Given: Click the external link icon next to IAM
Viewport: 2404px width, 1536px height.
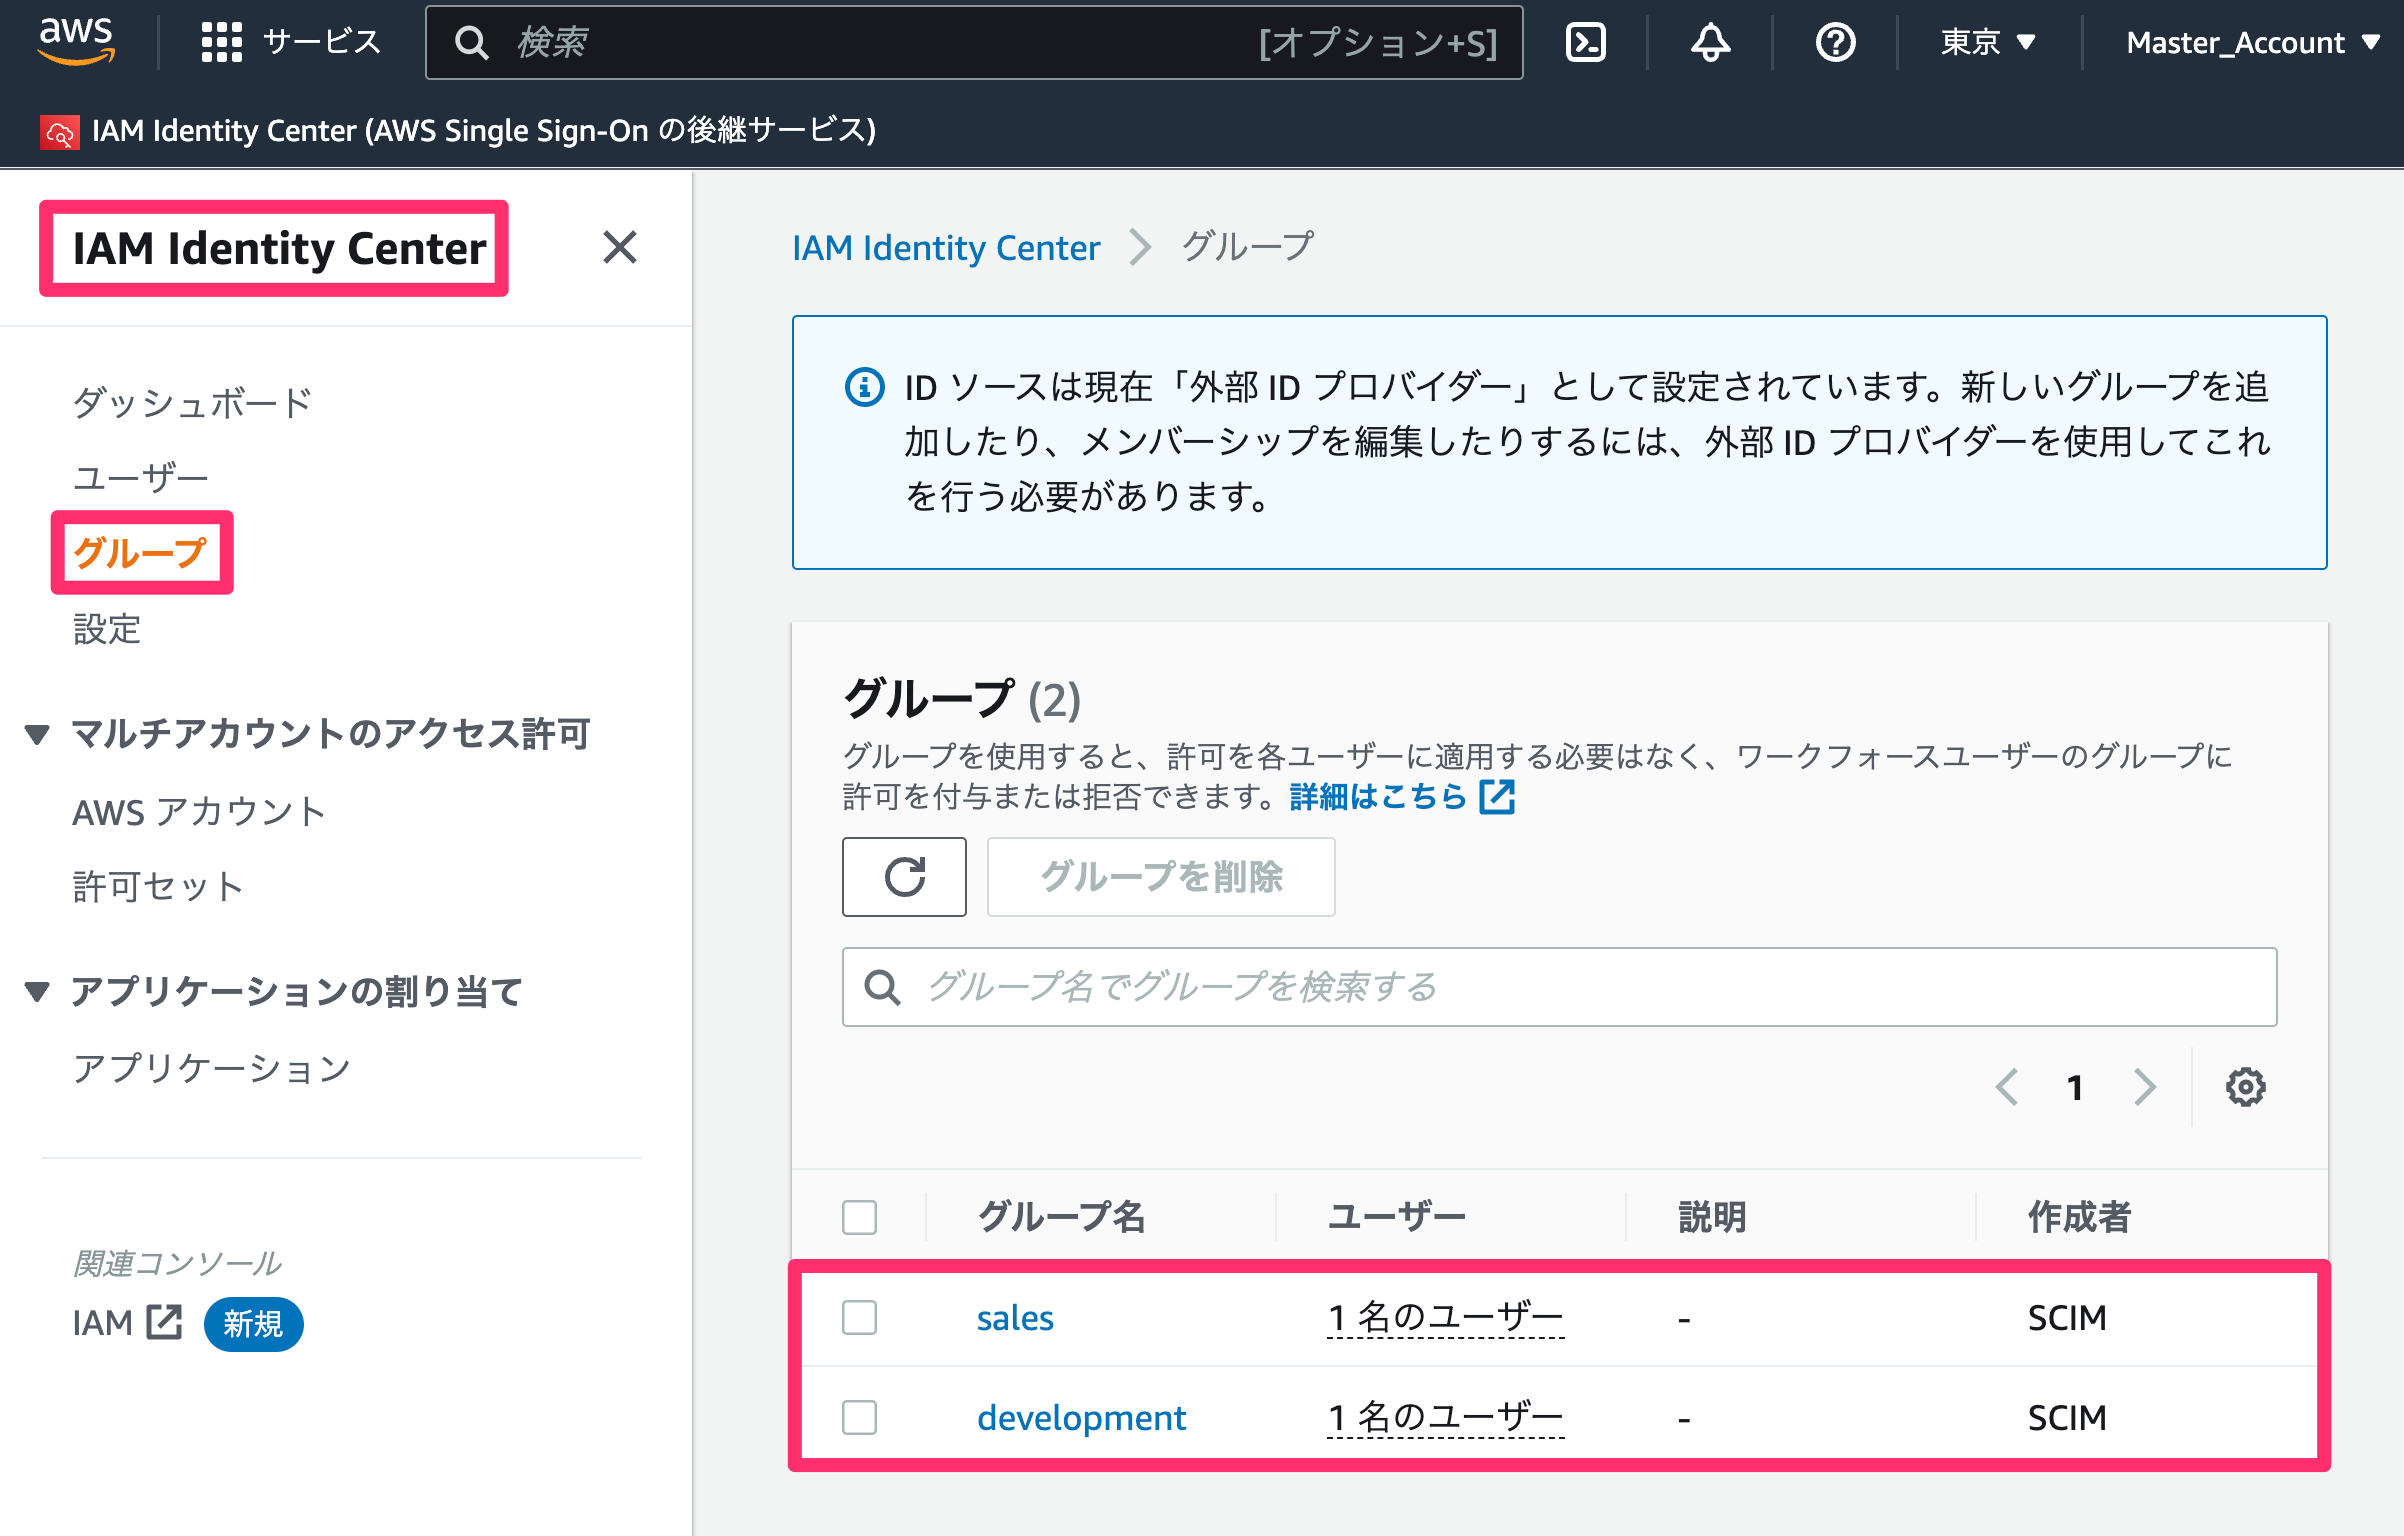Looking at the screenshot, I should point(164,1322).
